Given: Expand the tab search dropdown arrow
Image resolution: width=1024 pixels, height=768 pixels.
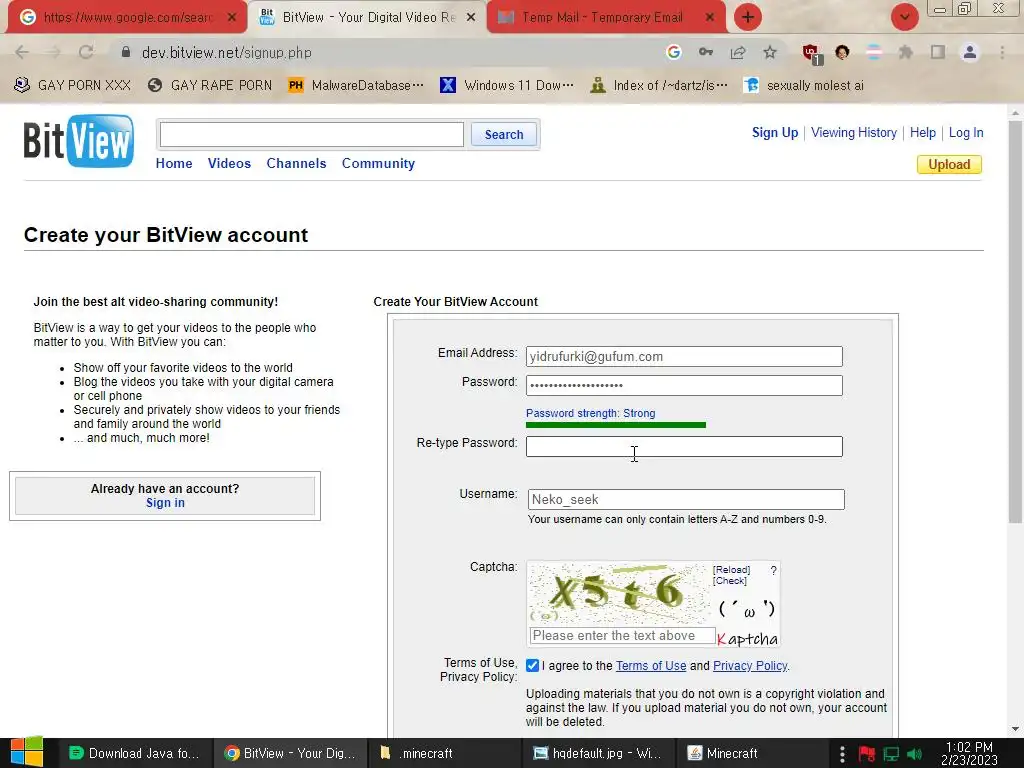Looking at the screenshot, I should click(x=904, y=17).
